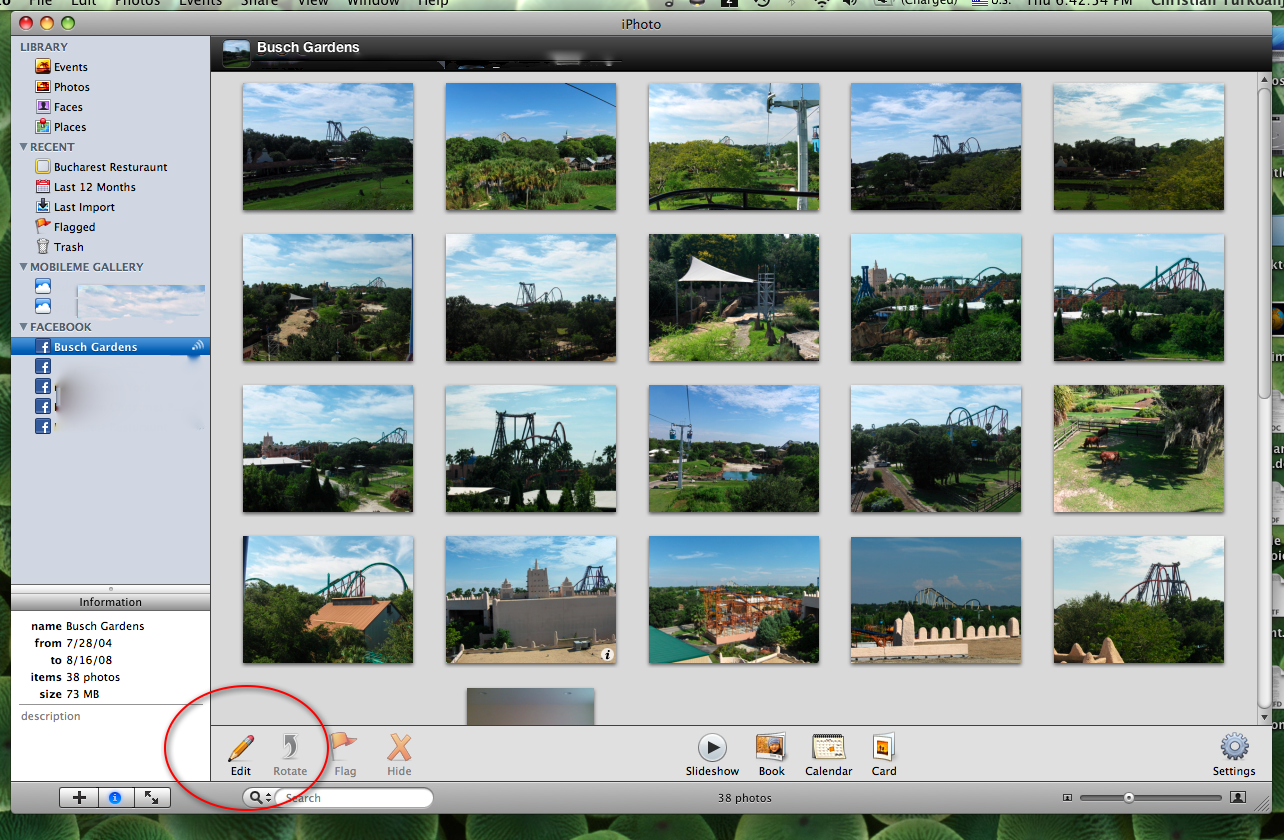Open the Trash in sidebar
The image size is (1284, 840).
click(59, 247)
